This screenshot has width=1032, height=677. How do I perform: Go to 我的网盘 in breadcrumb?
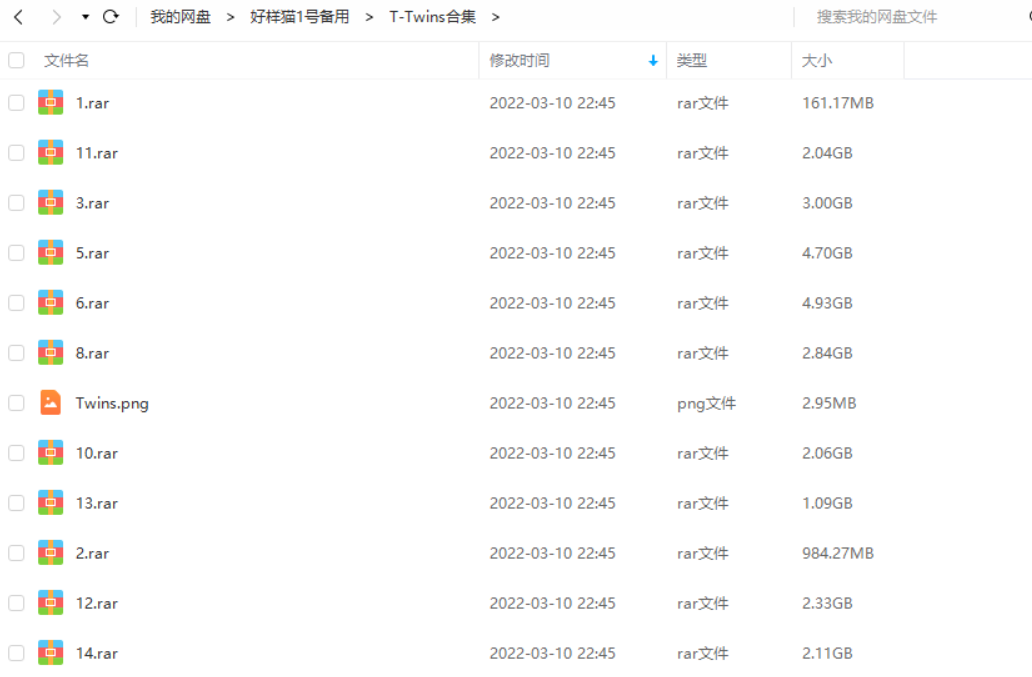[180, 17]
